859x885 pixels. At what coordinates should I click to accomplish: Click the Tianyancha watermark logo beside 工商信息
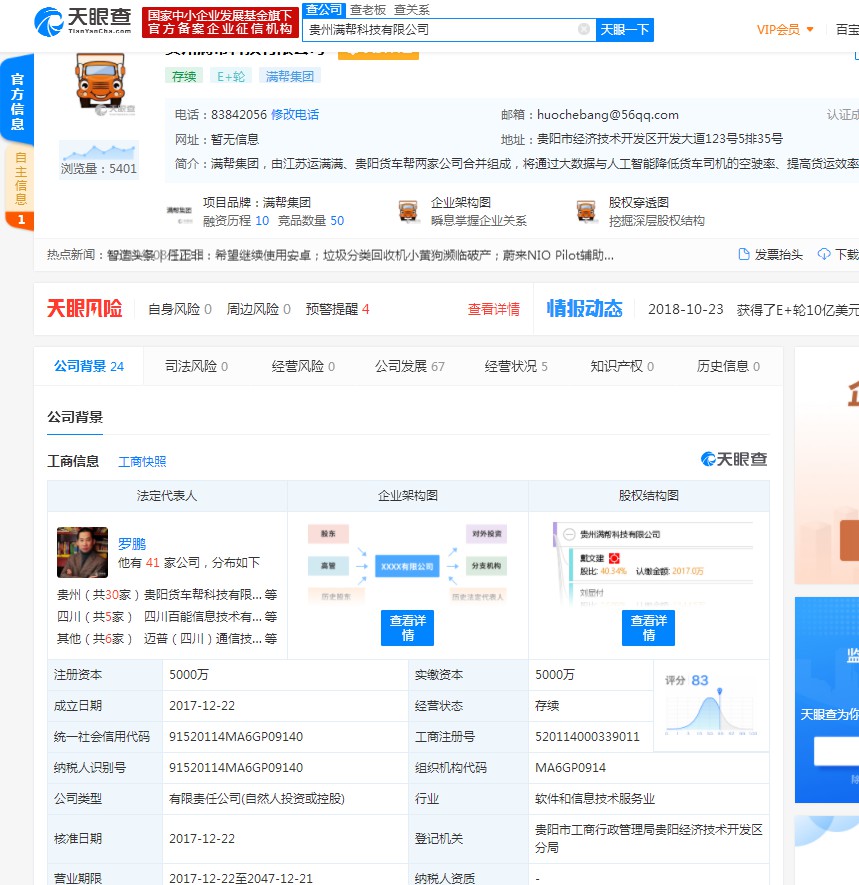734,459
